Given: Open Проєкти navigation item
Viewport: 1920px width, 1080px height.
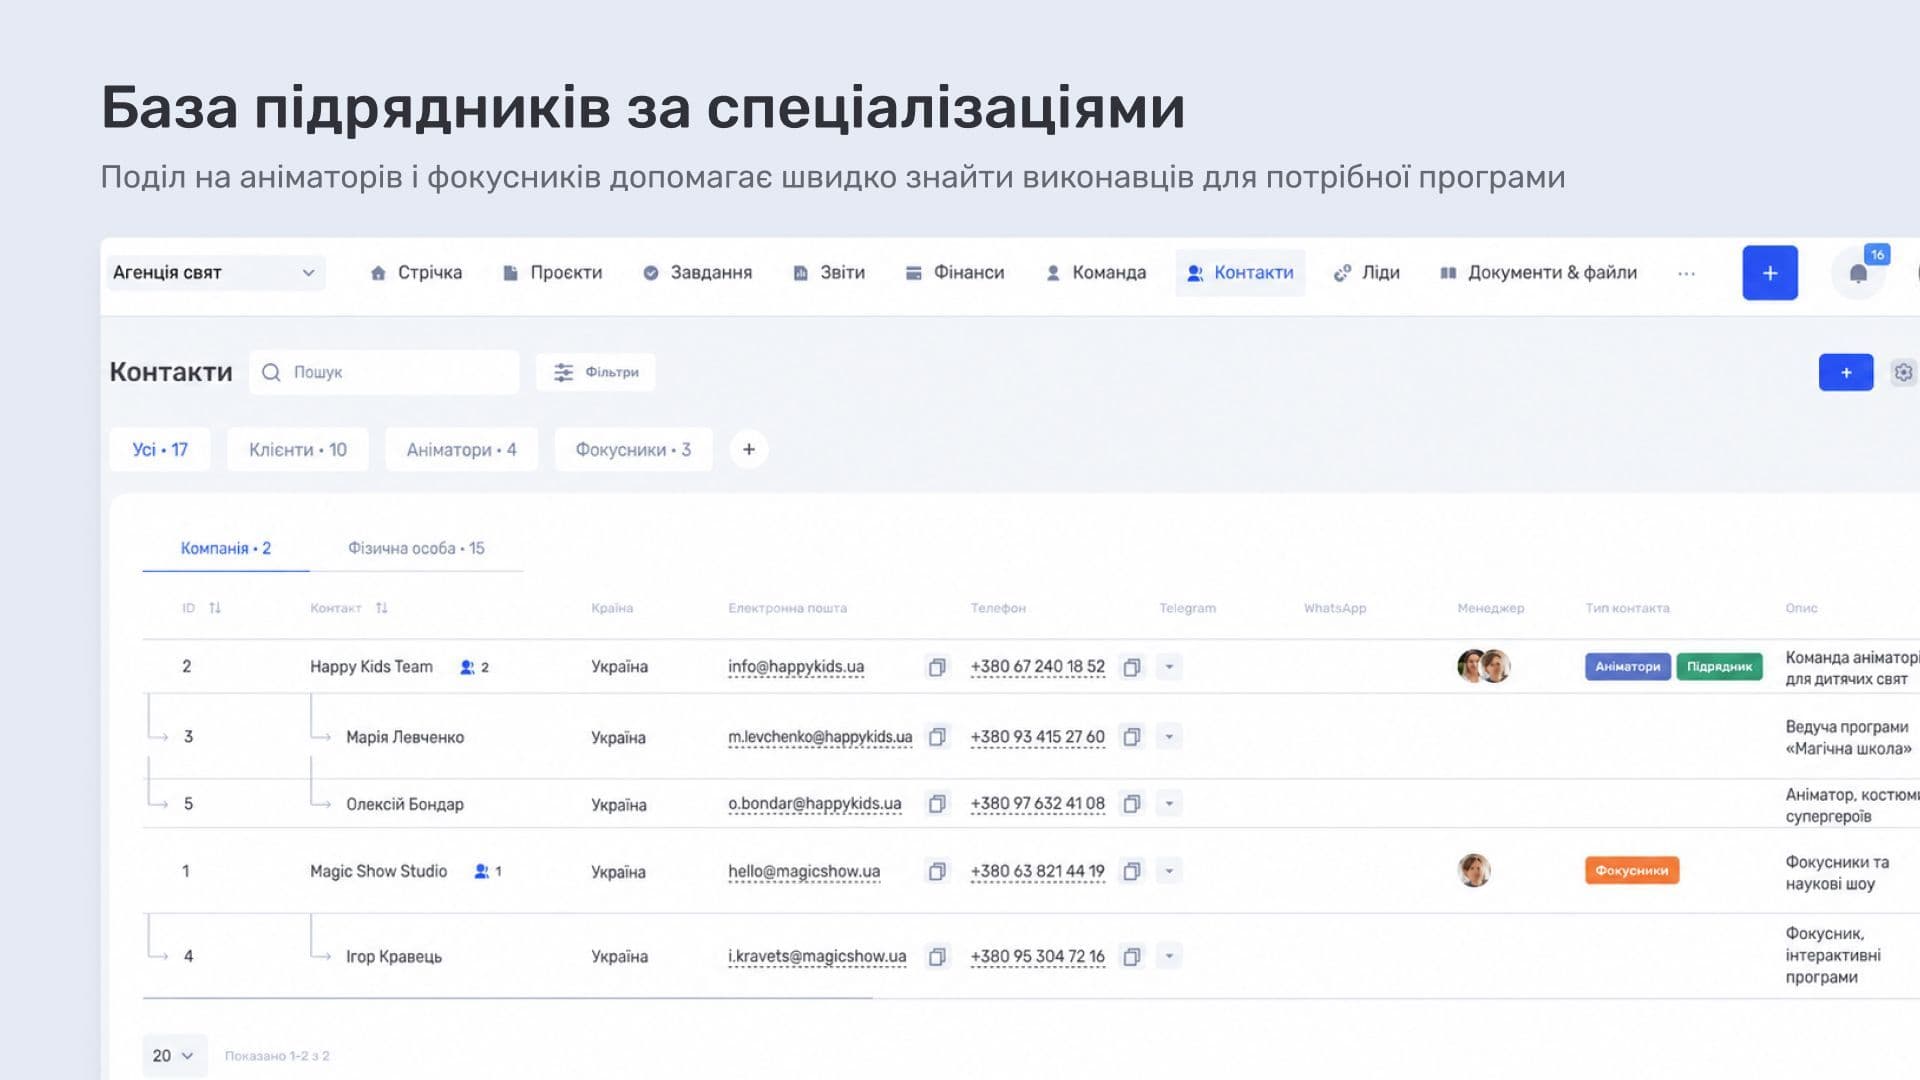Looking at the screenshot, I should (553, 273).
